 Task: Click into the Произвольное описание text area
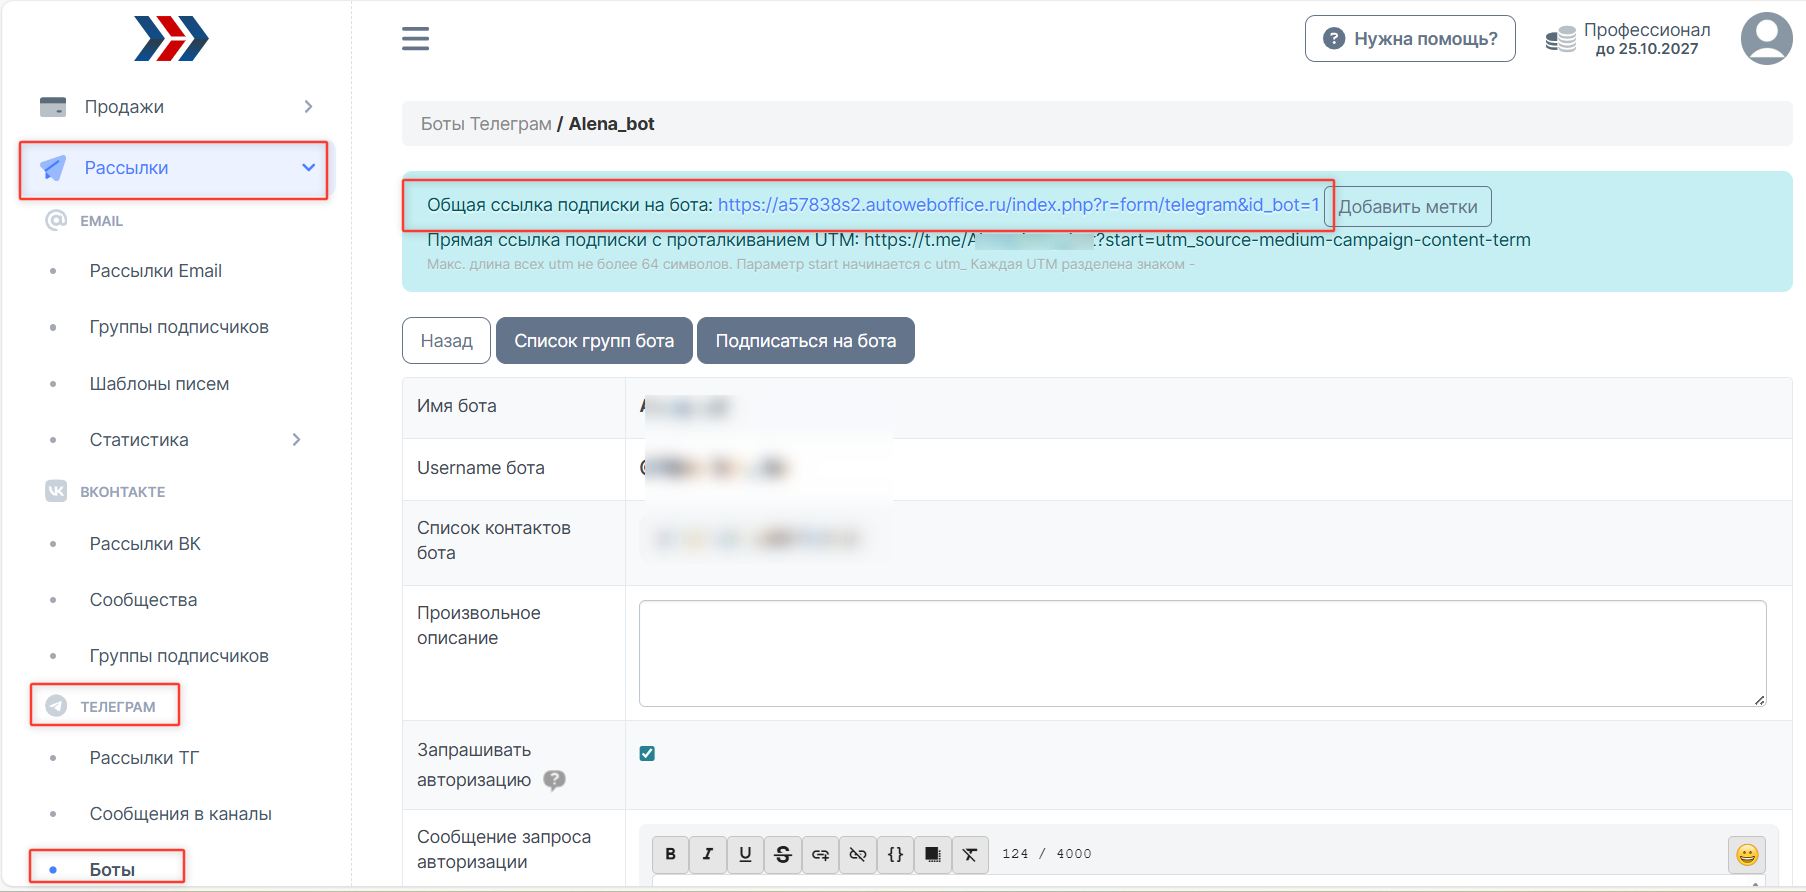point(1201,653)
